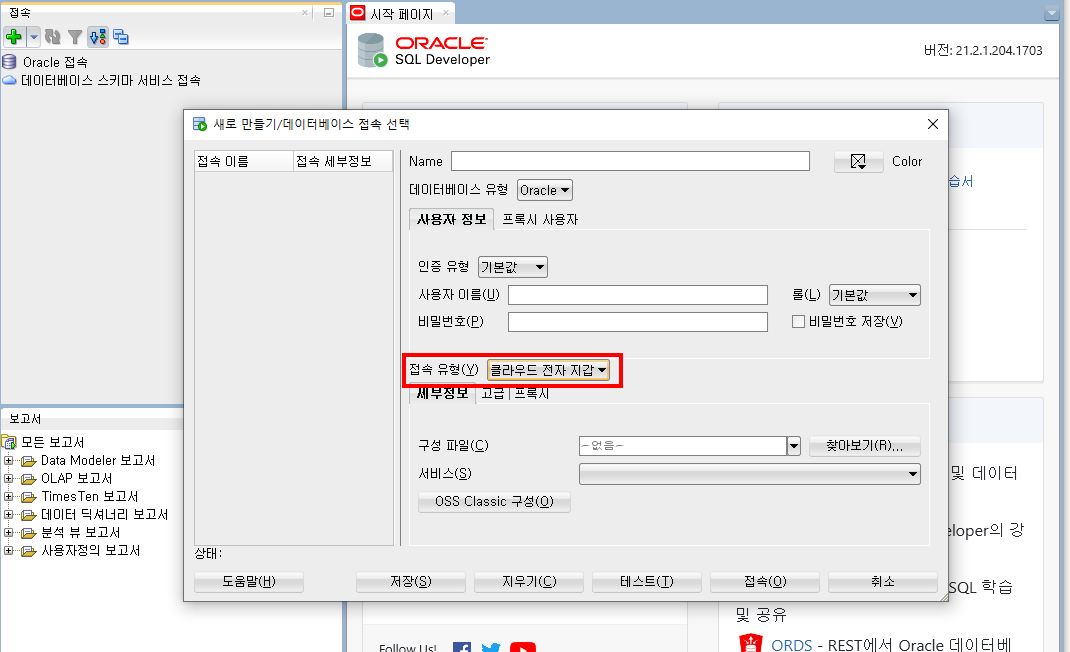Expand the OLAP 보고서 node

pyautogui.click(x=8, y=479)
